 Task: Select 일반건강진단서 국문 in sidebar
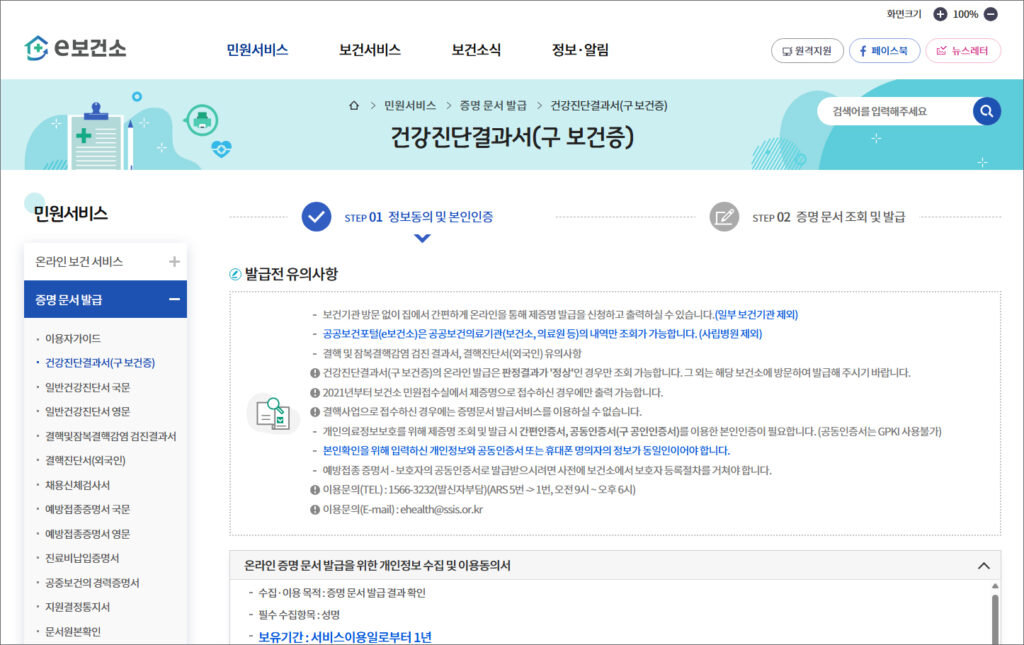88,387
